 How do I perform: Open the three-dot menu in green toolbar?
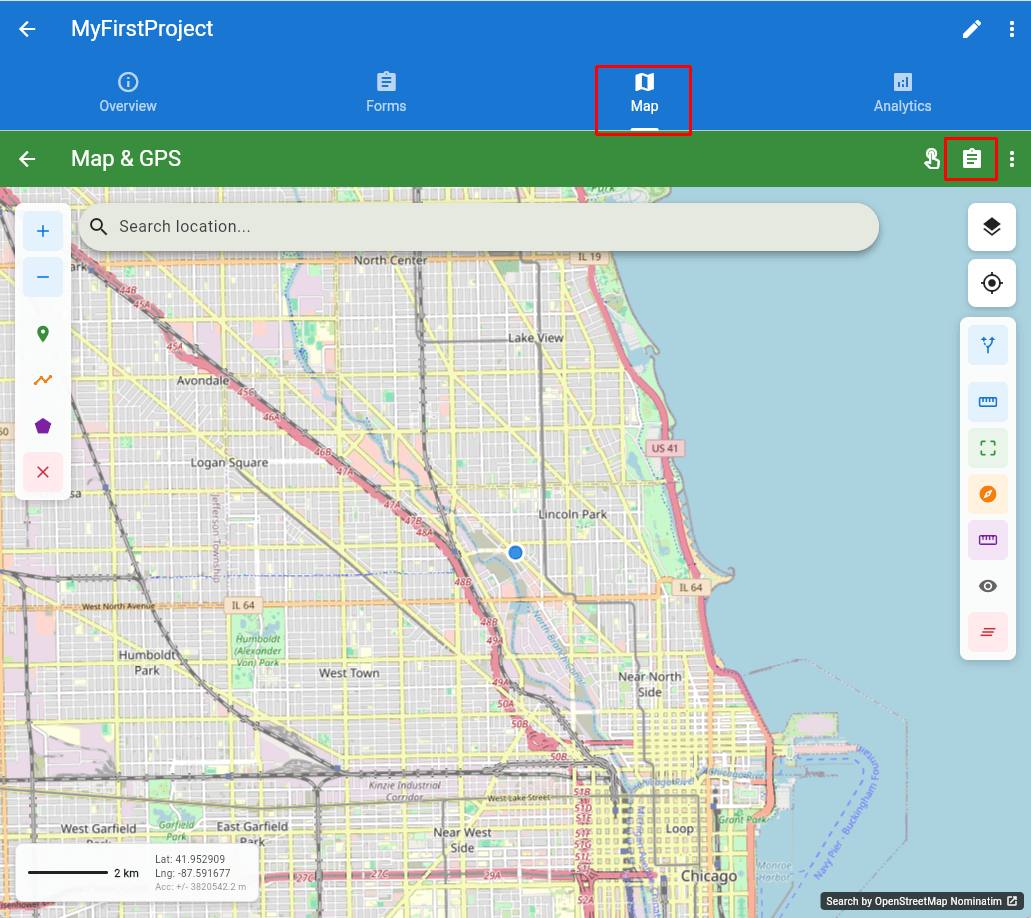pos(1012,158)
